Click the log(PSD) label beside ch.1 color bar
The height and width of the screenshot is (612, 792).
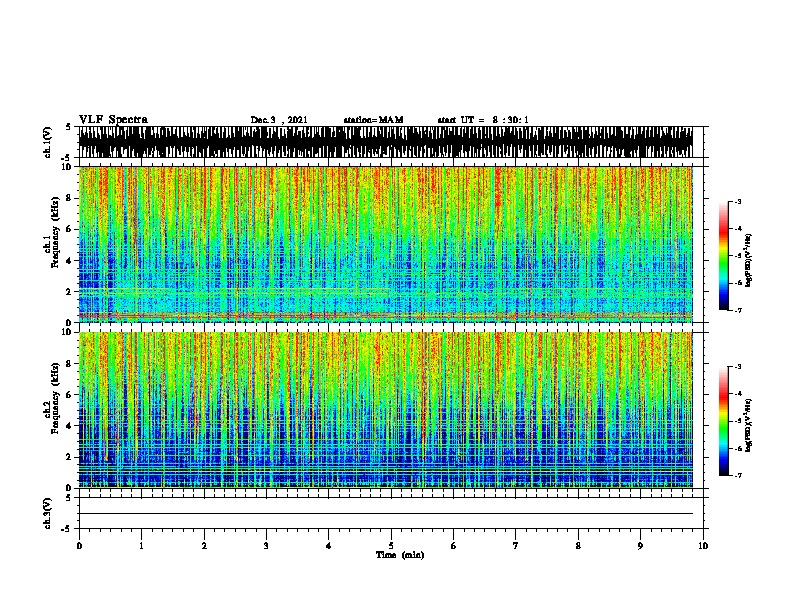tap(749, 260)
